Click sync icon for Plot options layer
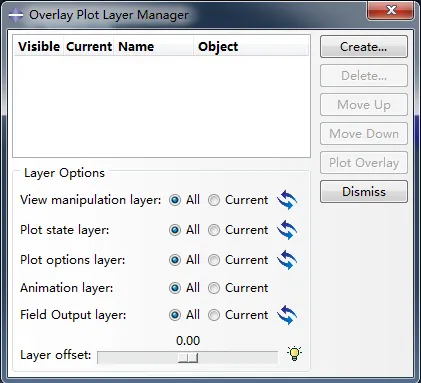Image resolution: width=421 pixels, height=383 pixels. 287,260
